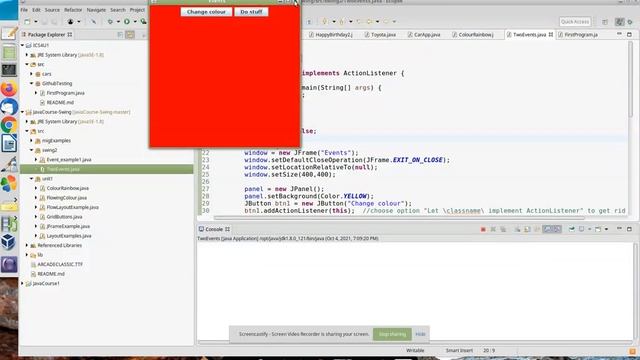Click the Open Perspective toolbar icon
Image resolution: width=640 pixels, height=360 pixels.
coord(605,22)
